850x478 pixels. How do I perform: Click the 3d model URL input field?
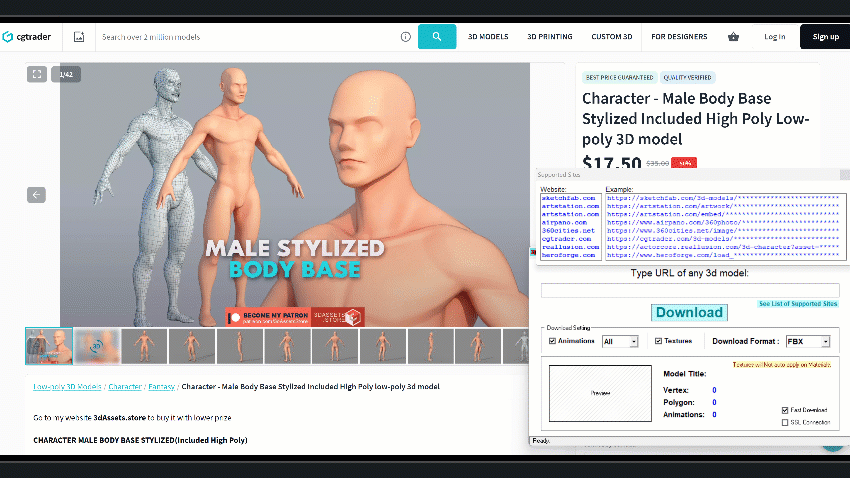pyautogui.click(x=690, y=290)
